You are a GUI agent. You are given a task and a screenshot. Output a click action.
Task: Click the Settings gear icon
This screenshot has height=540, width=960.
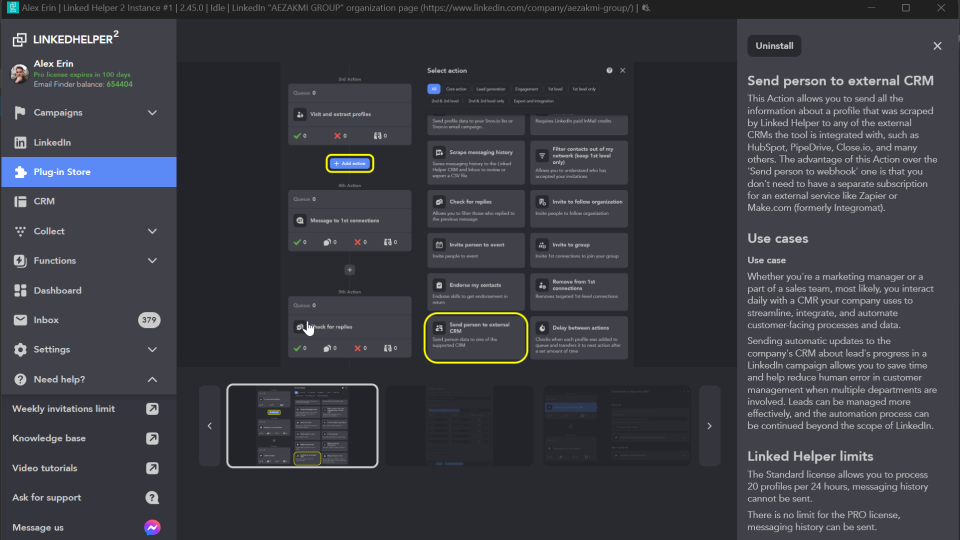[x=20, y=350]
